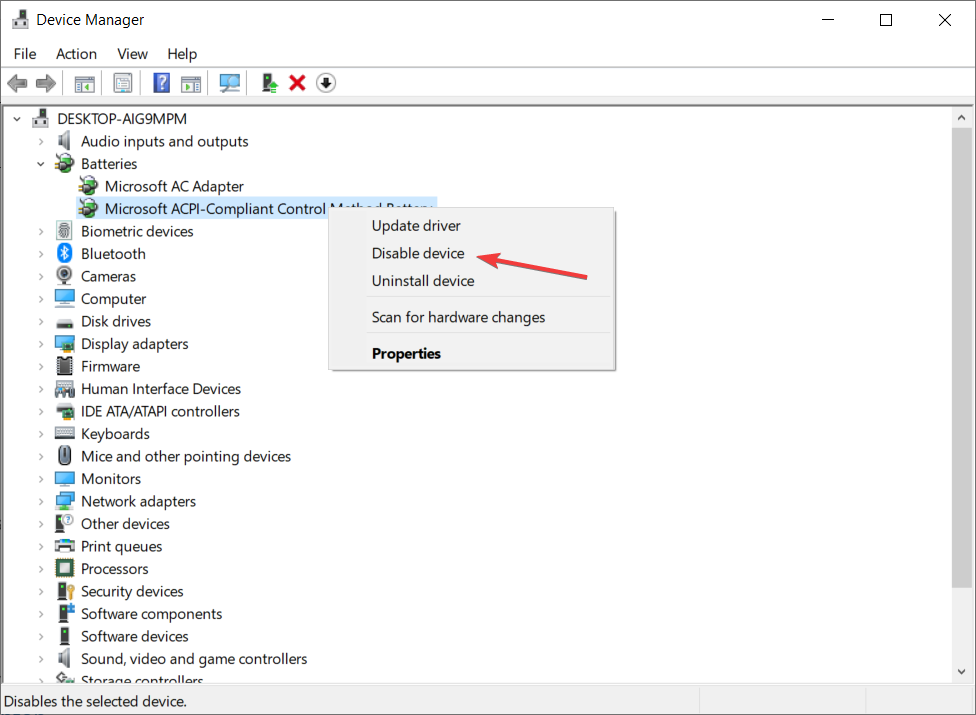Click the scrollbar up arrow
The width and height of the screenshot is (976, 715).
pos(961,118)
